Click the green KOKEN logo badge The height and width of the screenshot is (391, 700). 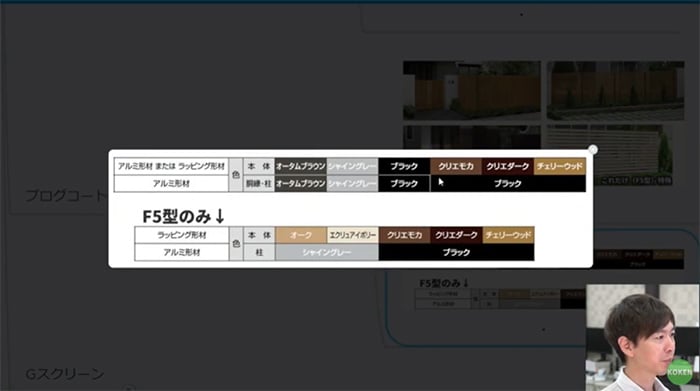[x=679, y=371]
